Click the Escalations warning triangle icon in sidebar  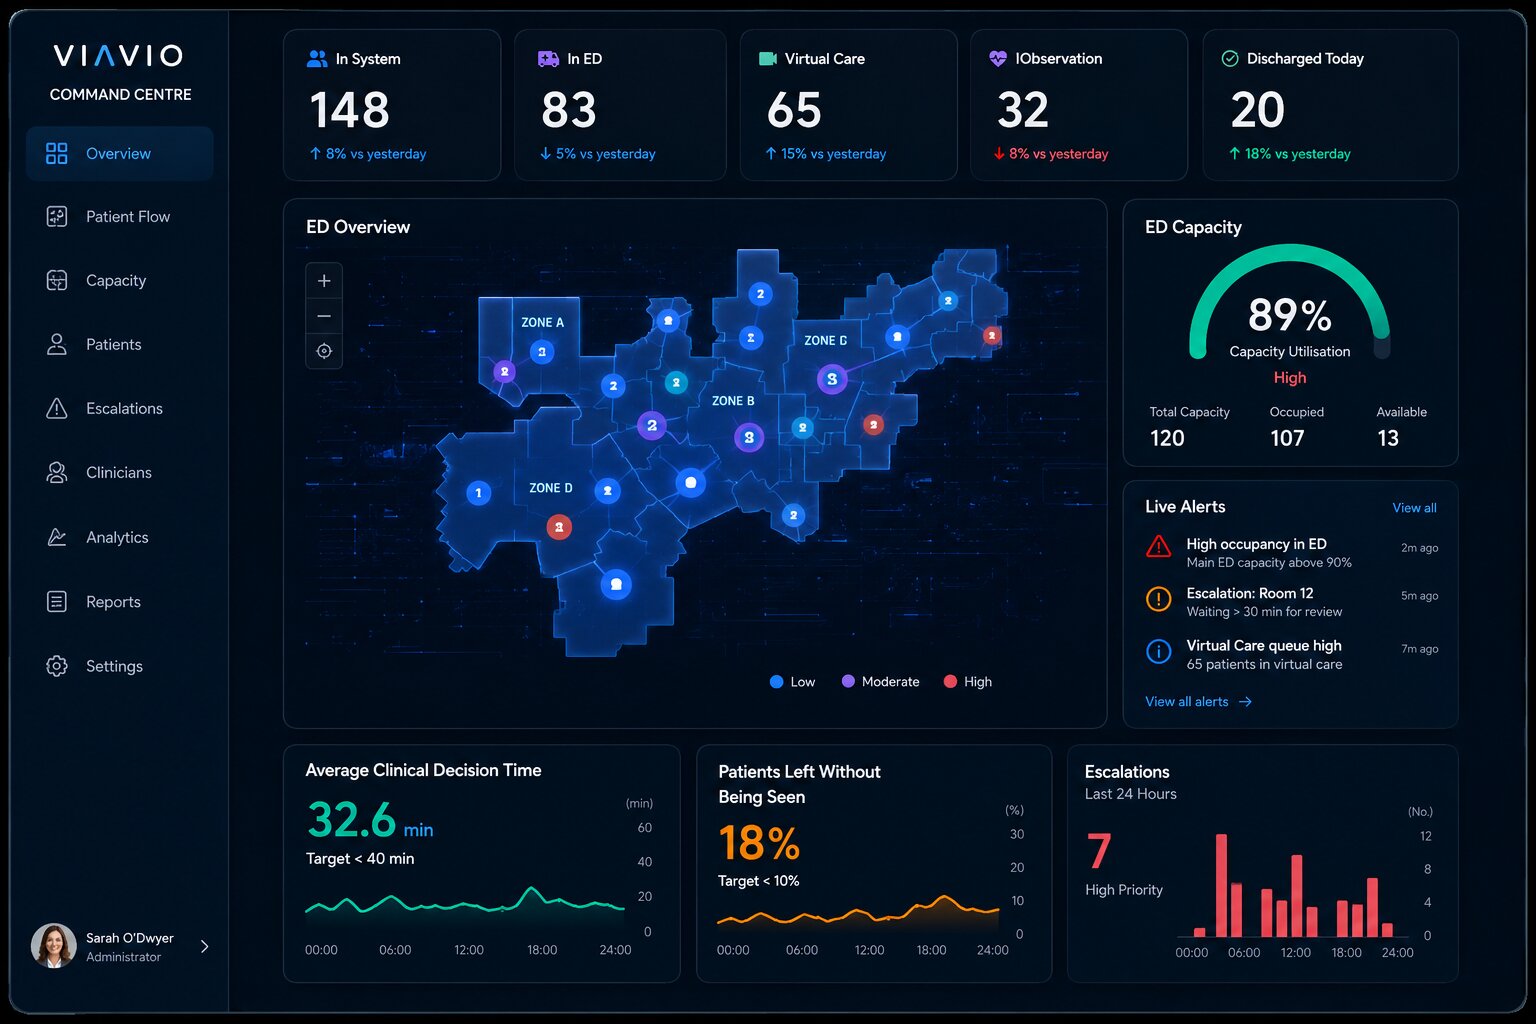[57, 408]
